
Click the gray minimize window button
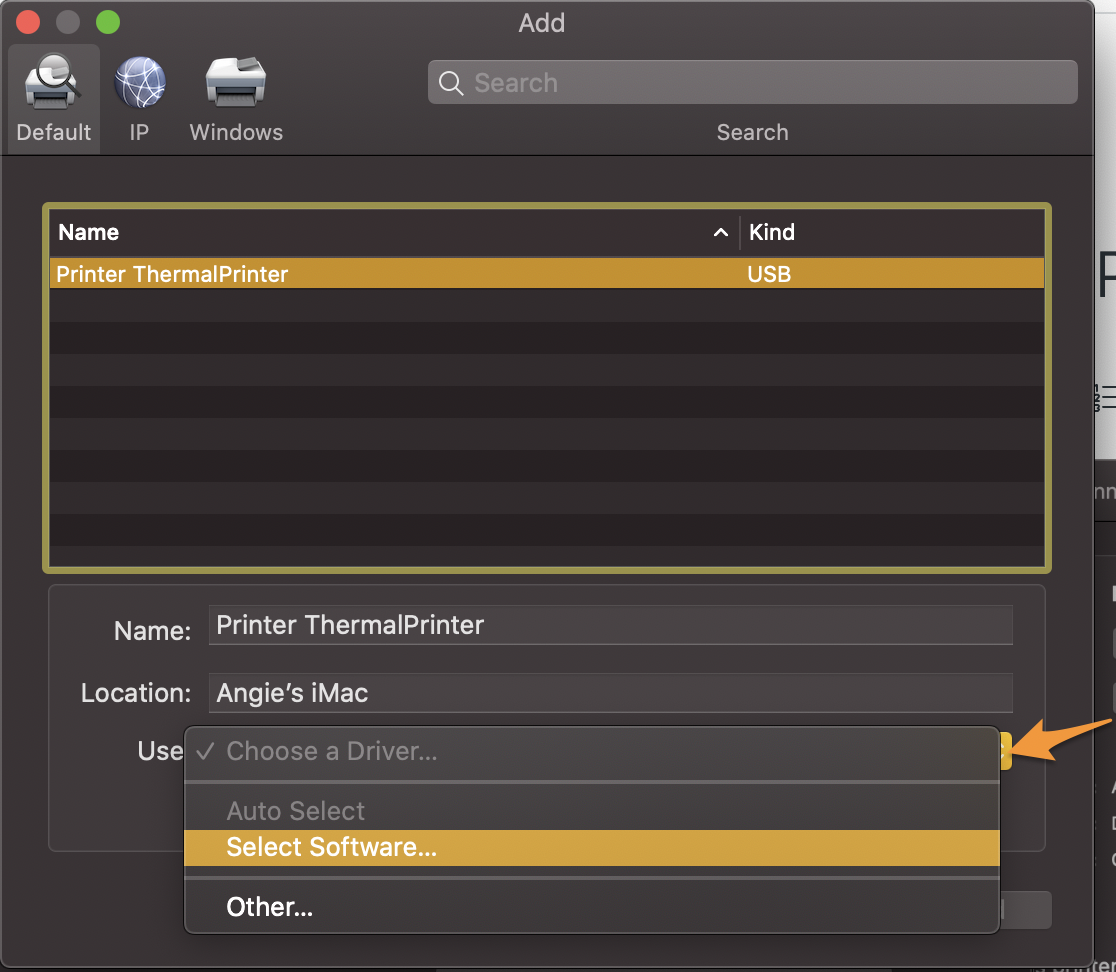pos(68,22)
